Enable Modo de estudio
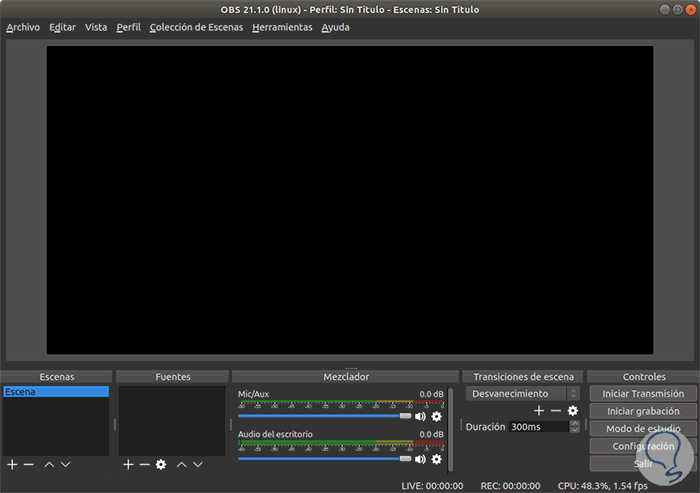Screen dimensions: 700x493 (x=643, y=429)
